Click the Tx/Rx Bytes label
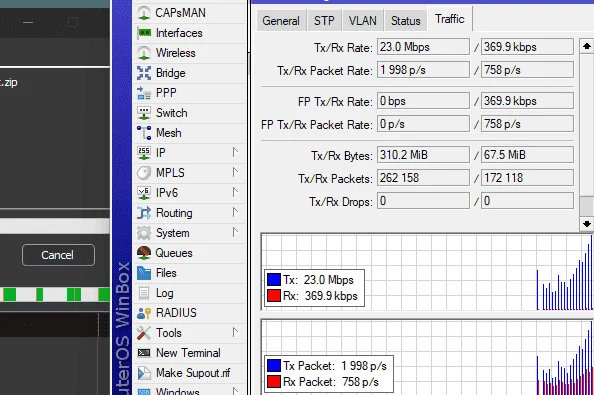The height and width of the screenshot is (395, 594). click(x=342, y=156)
